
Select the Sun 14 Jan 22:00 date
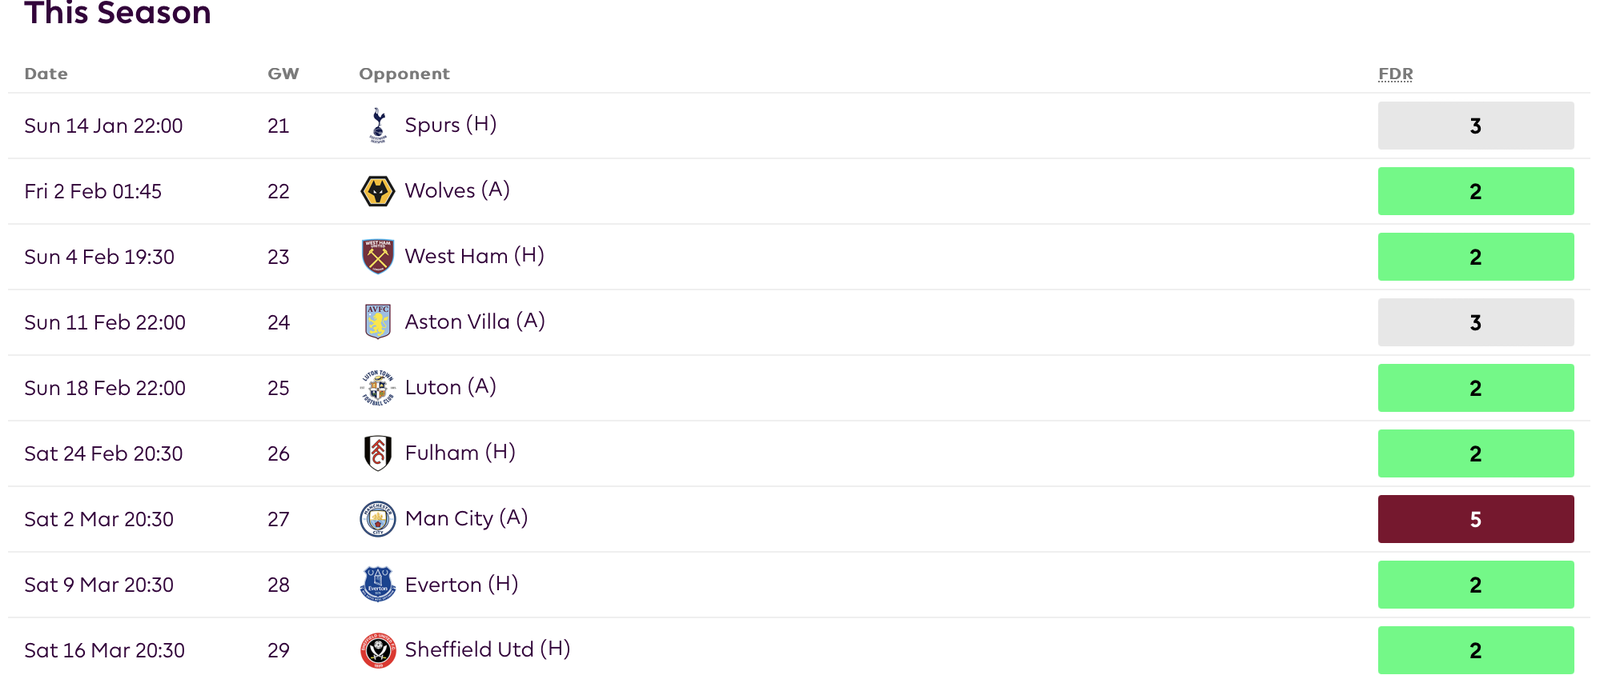click(103, 126)
